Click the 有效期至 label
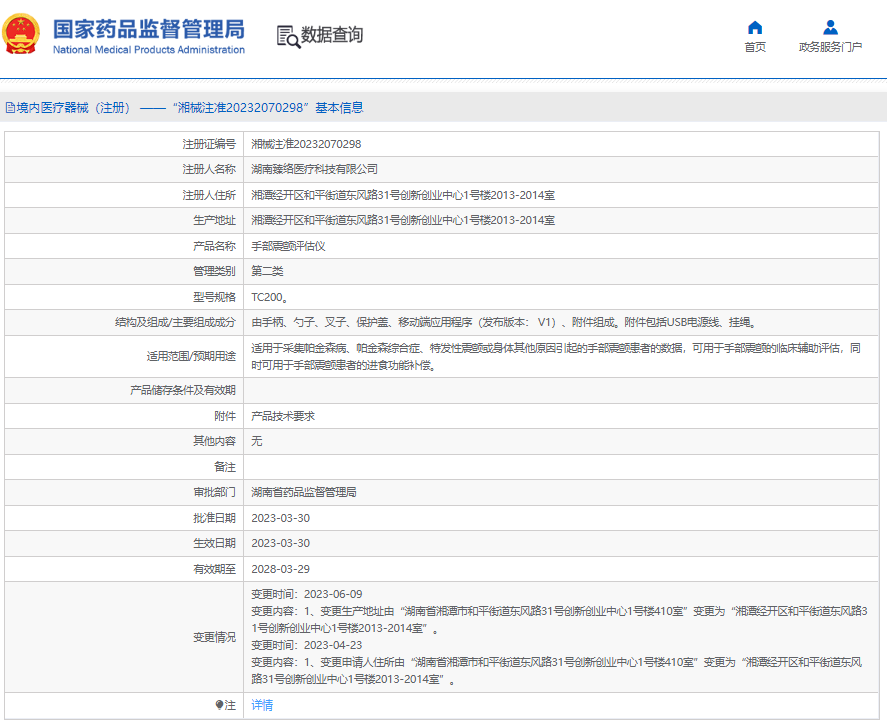887x724 pixels. click(x=214, y=569)
